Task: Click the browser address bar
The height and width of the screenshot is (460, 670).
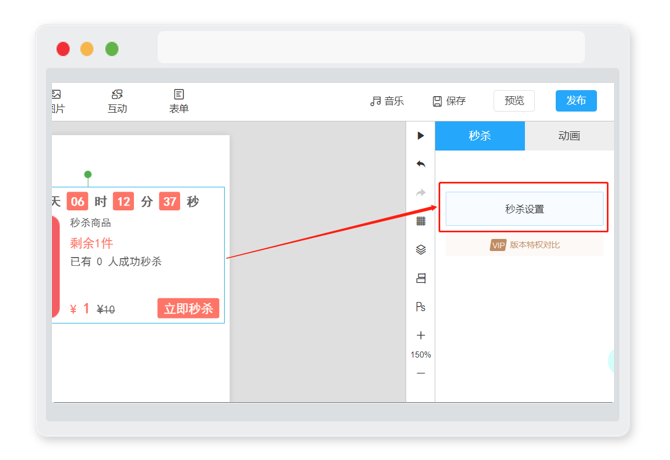Action: [371, 47]
